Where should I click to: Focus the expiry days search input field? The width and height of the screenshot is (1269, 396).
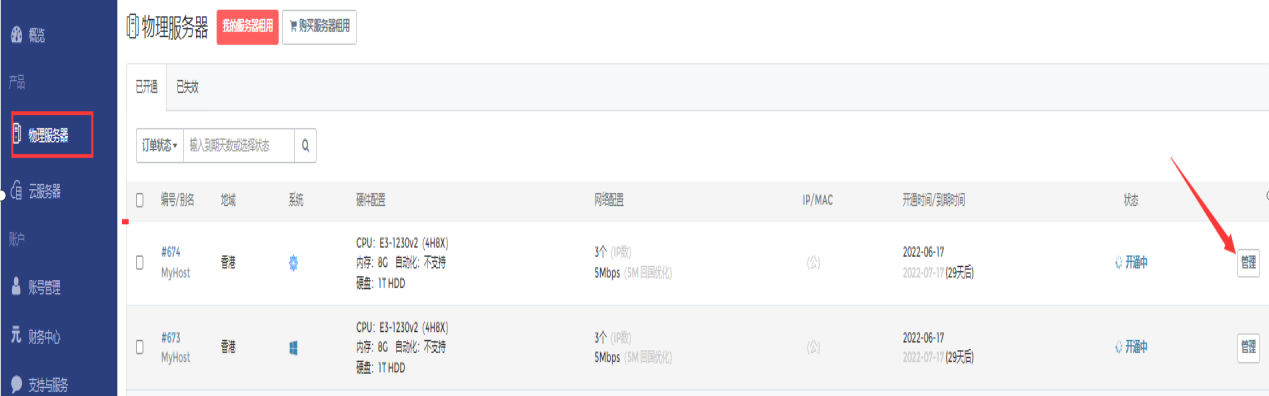pos(239,146)
